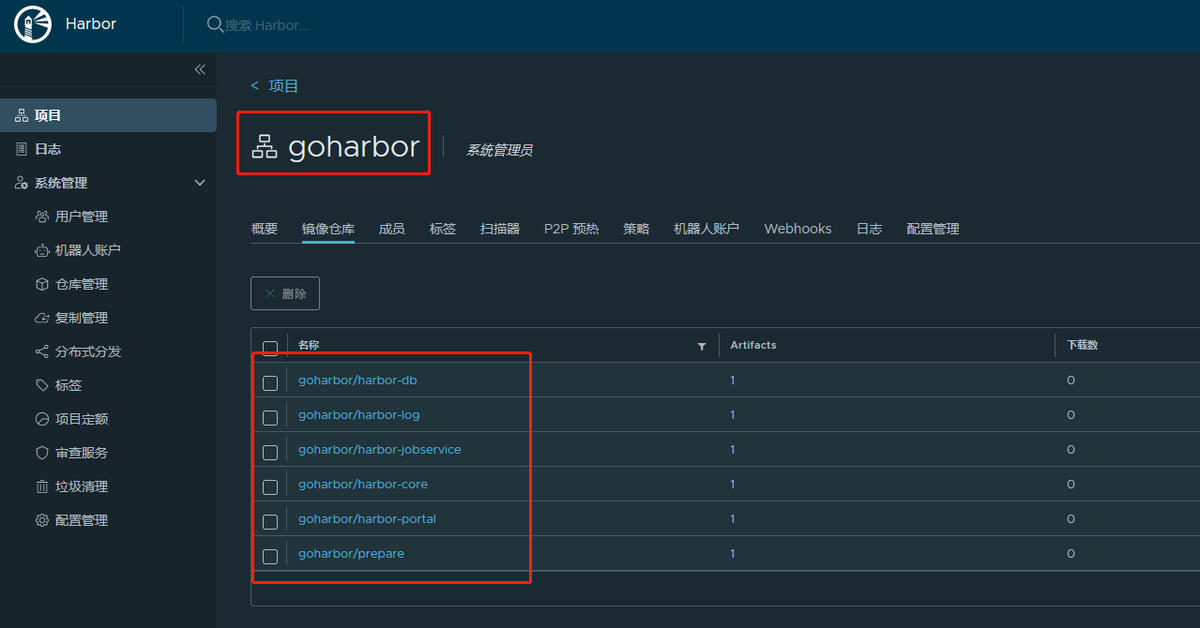This screenshot has height=628, width=1200.
Task: Click the 审查服务 shield icon
Action: pos(42,453)
